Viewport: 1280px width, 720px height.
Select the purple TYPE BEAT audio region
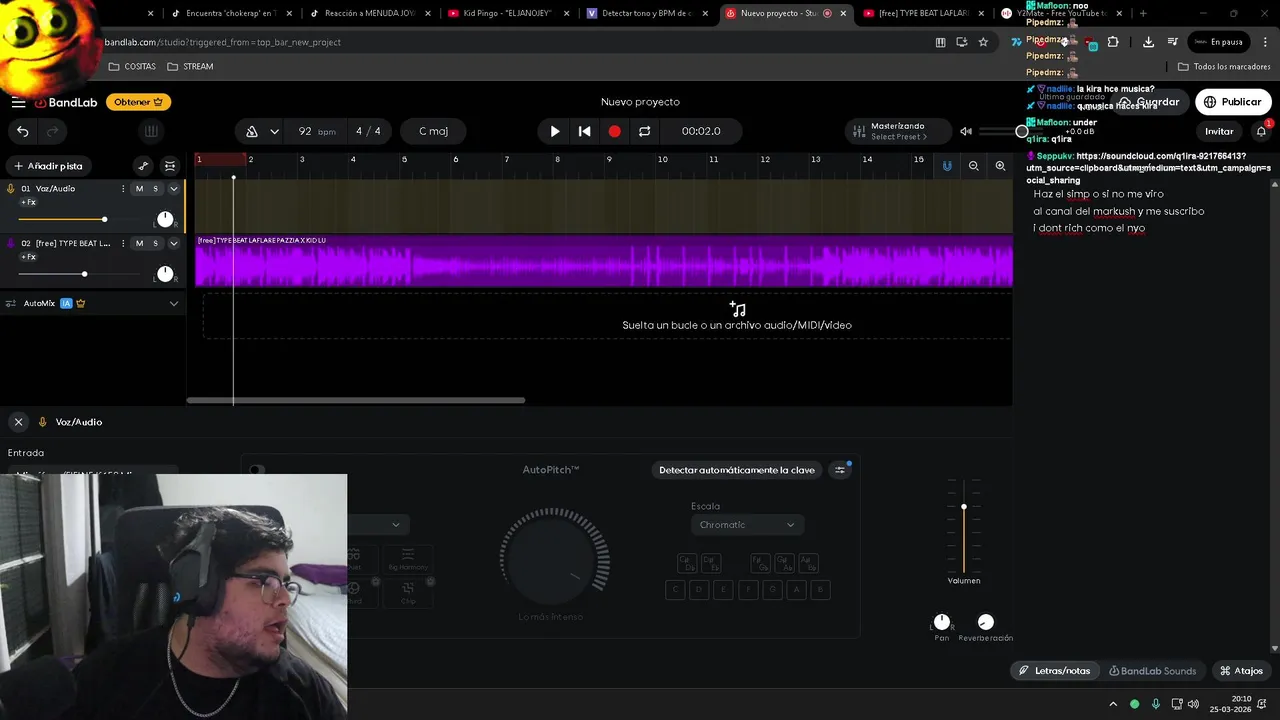coord(603,262)
